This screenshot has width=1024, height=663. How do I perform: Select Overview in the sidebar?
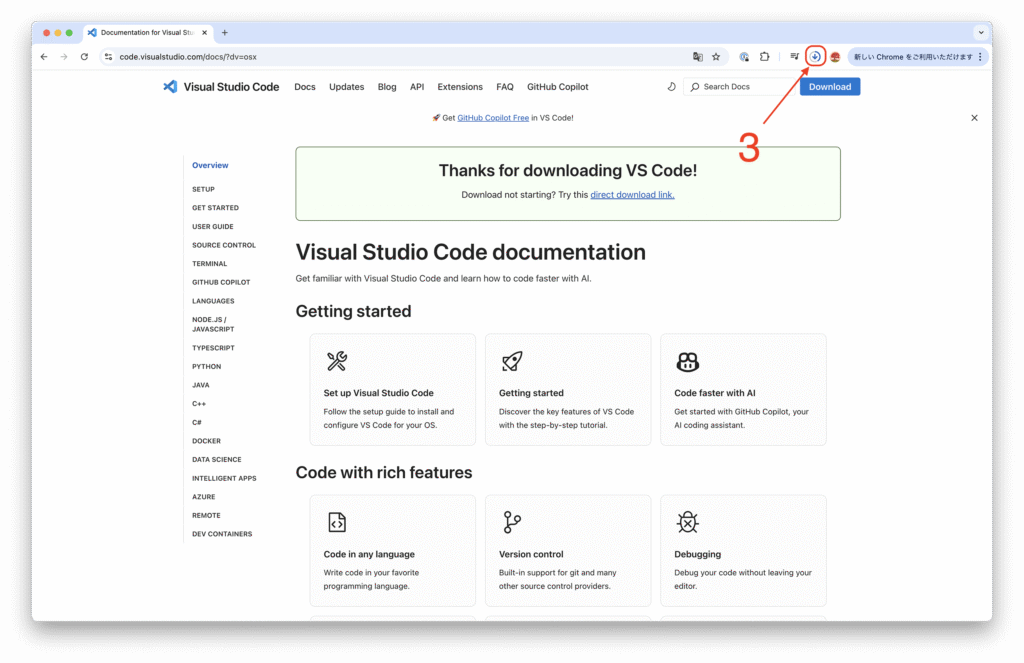[x=210, y=165]
